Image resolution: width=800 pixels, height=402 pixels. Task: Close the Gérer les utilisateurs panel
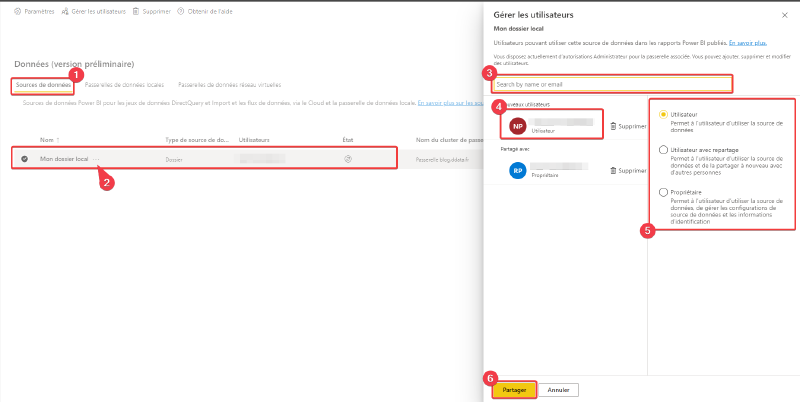tap(785, 15)
